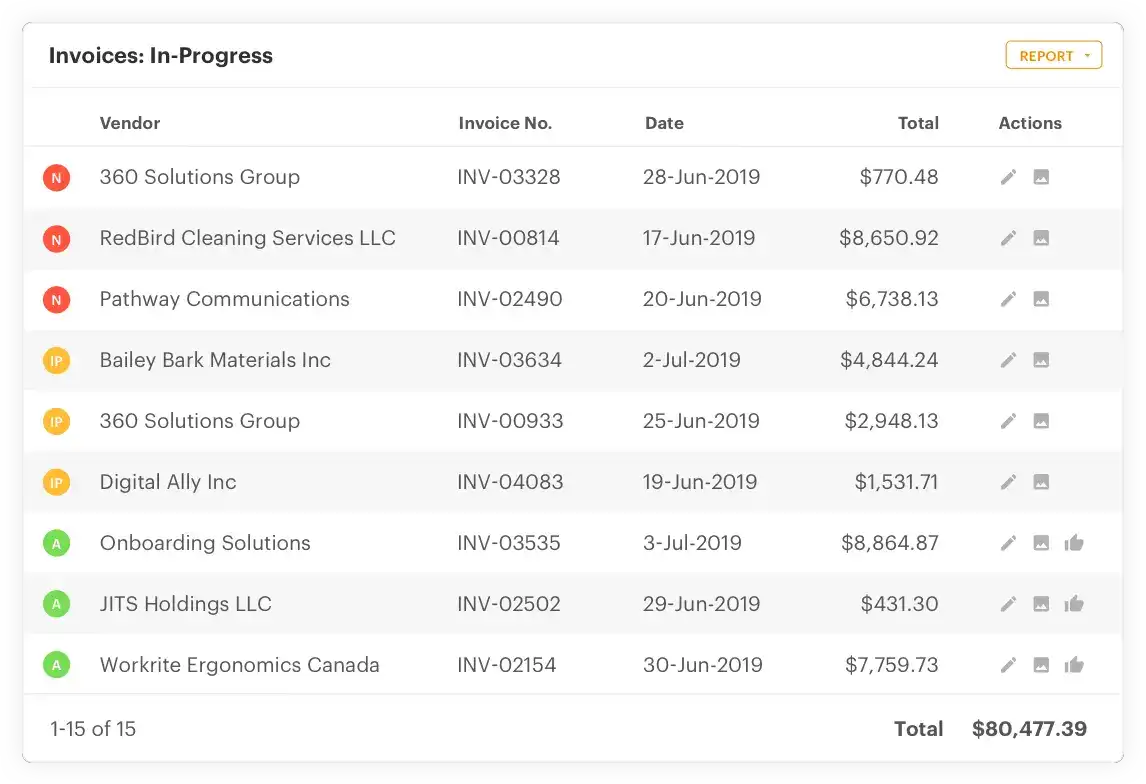Sort by the Vendor column header

pos(129,123)
